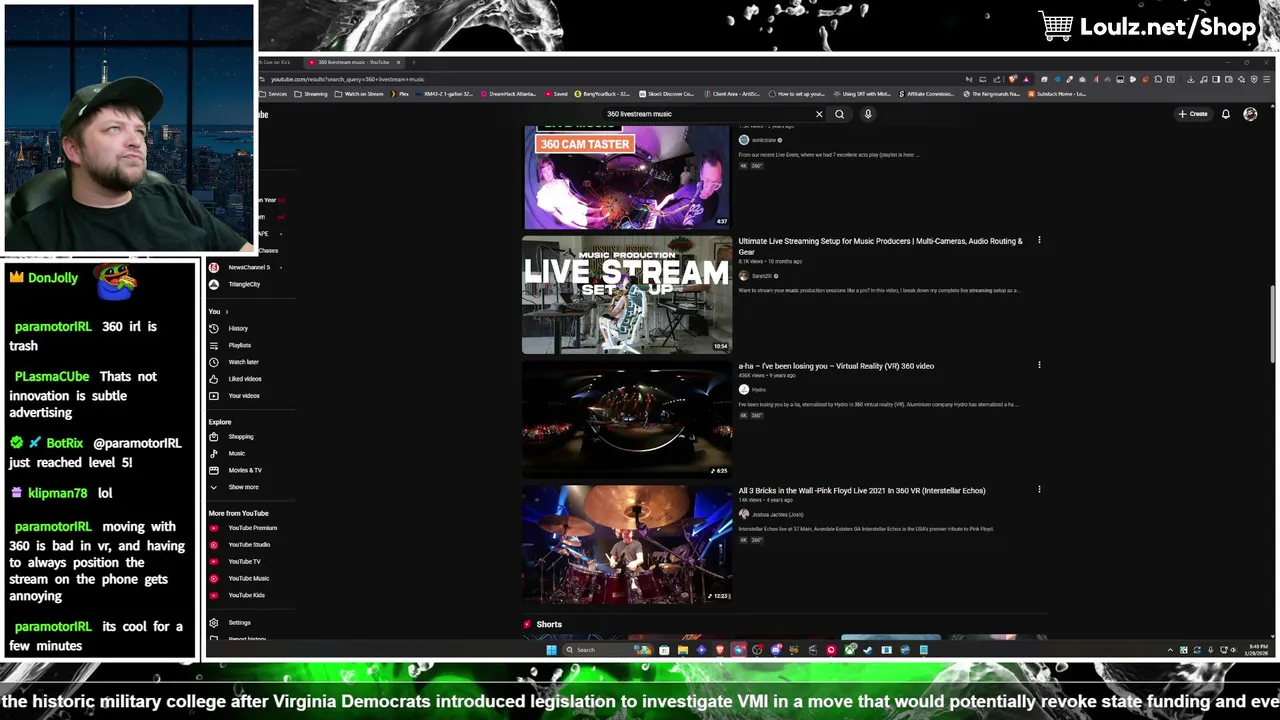This screenshot has height=720, width=1280.
Task: Open the Pink Floyd drummer video thumbnail
Action: point(627,544)
